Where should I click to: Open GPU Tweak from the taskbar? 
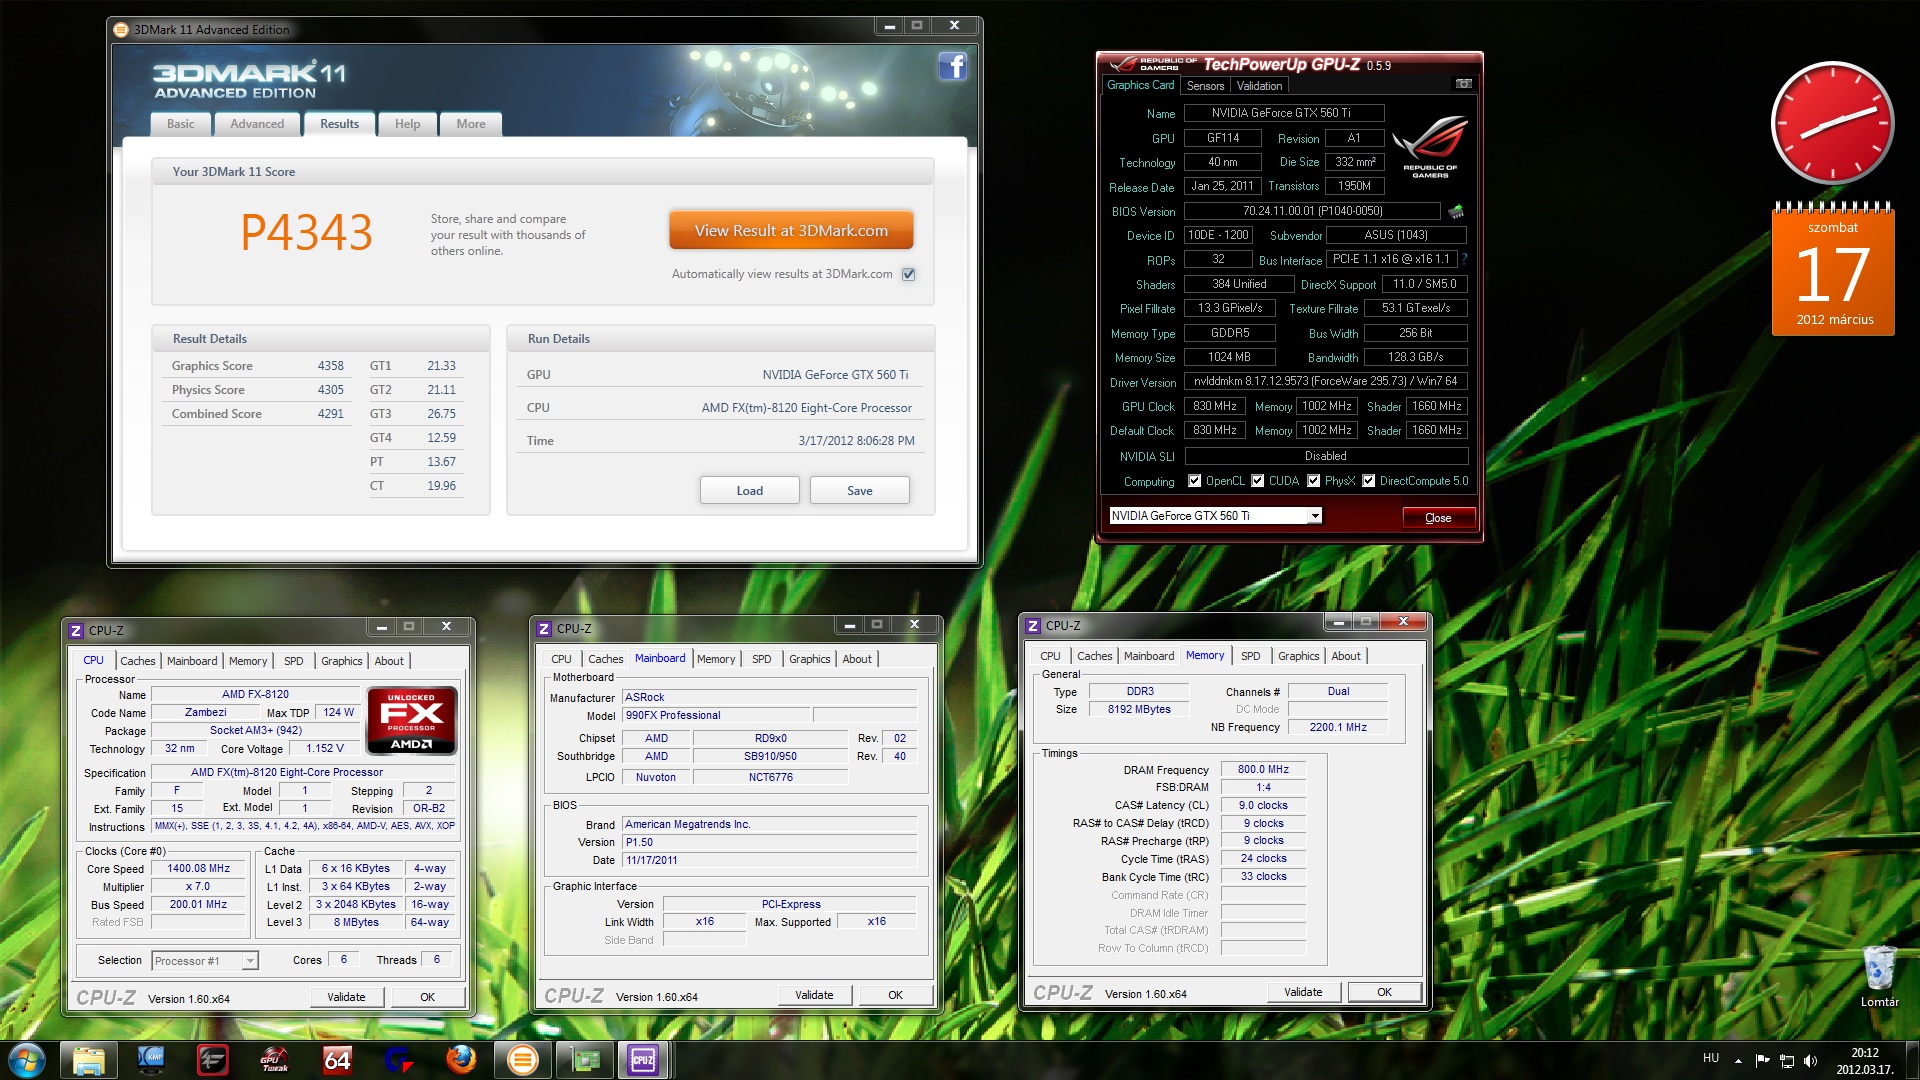[274, 1060]
